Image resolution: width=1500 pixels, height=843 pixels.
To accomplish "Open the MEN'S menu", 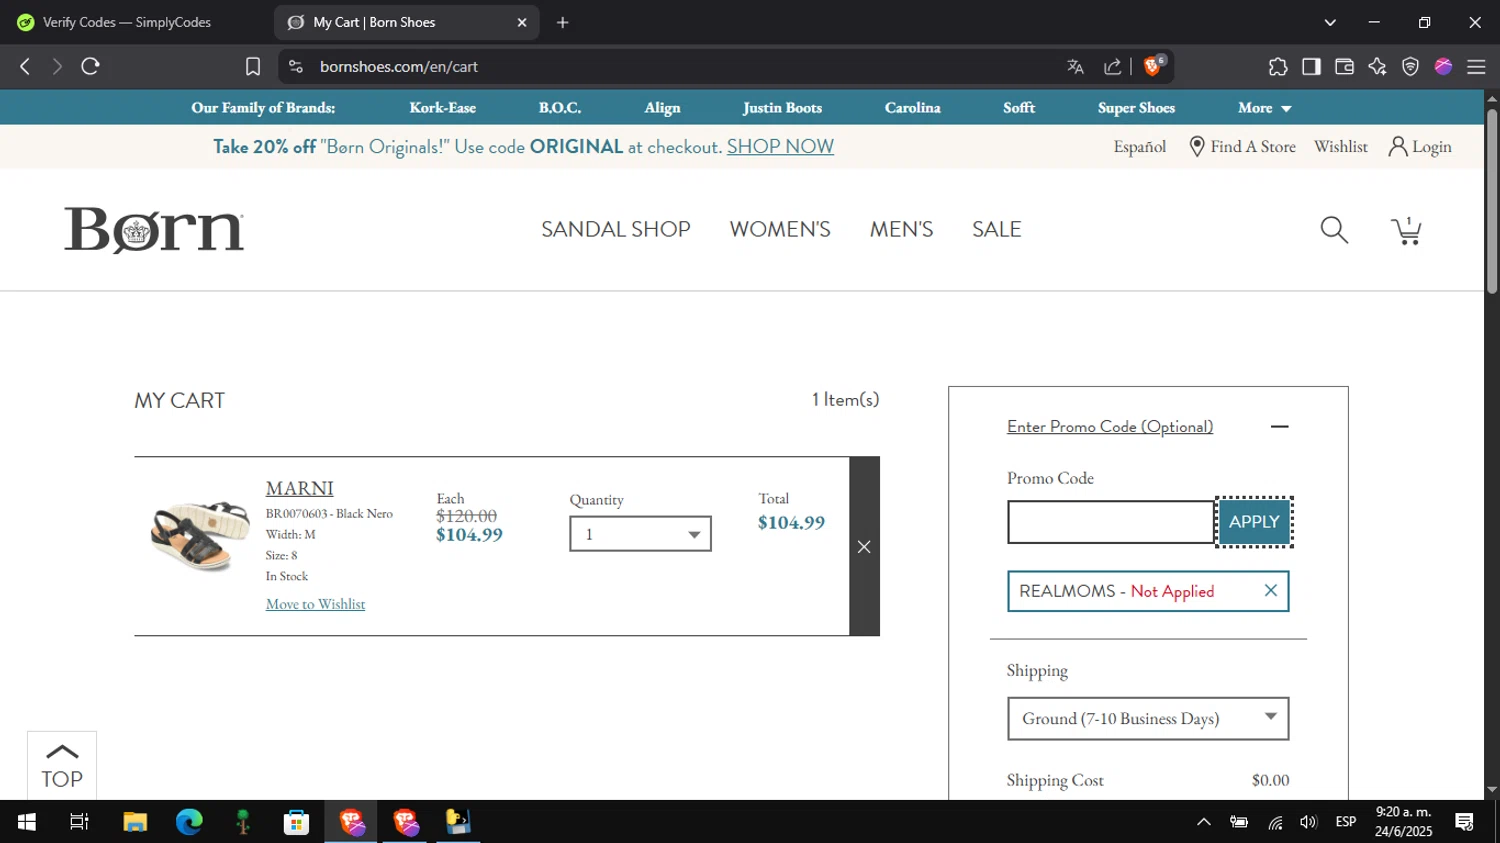I will (x=901, y=229).
